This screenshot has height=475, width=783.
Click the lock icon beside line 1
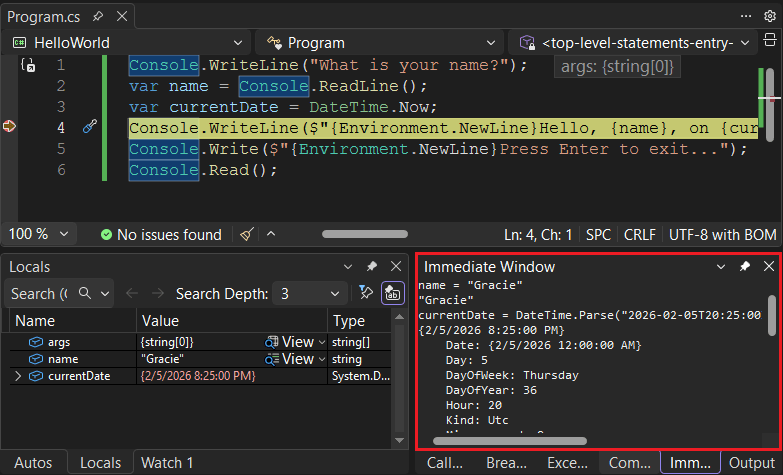[x=28, y=65]
